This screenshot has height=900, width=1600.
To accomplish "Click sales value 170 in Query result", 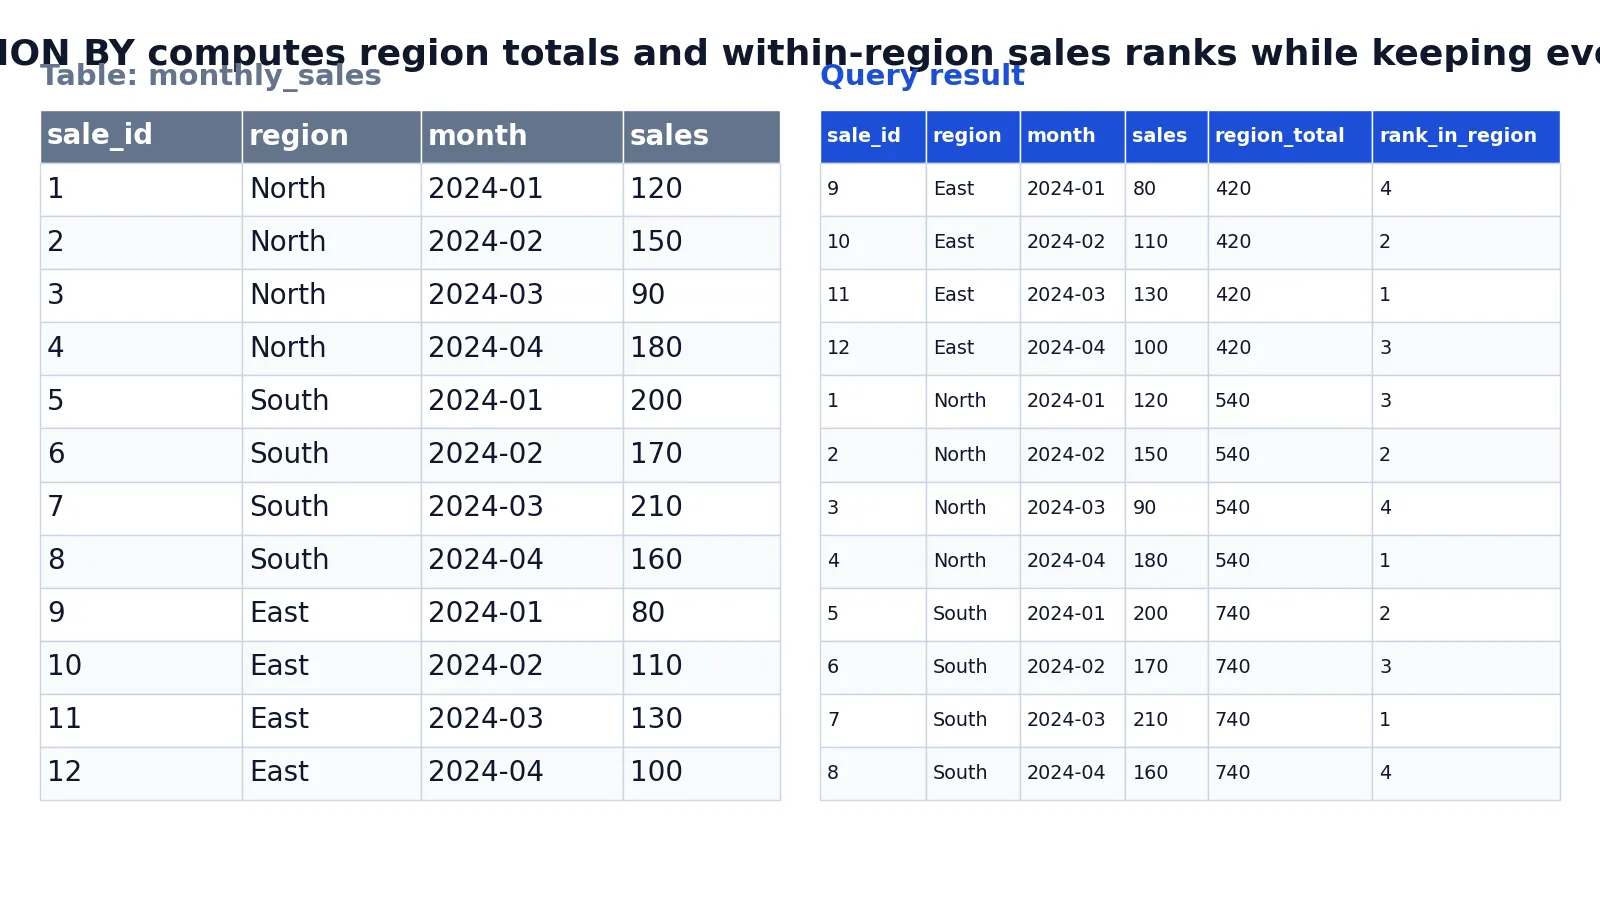I will pyautogui.click(x=1166, y=667).
